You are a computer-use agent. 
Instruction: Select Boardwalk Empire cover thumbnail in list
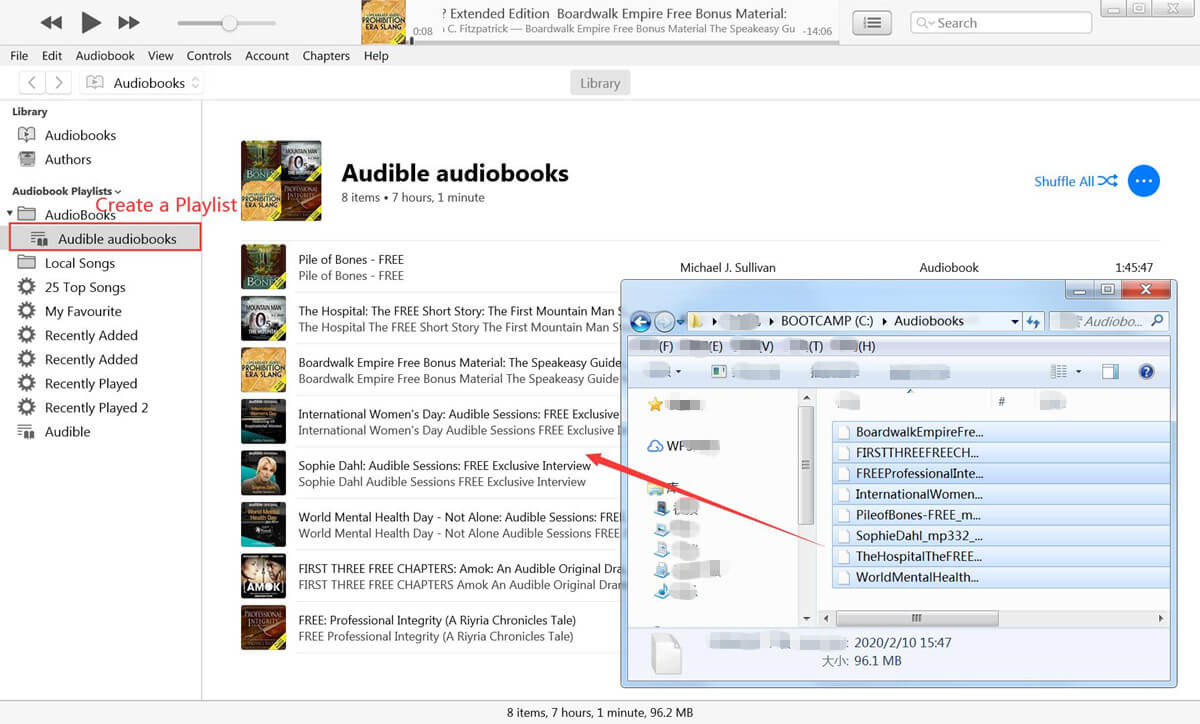click(x=263, y=370)
